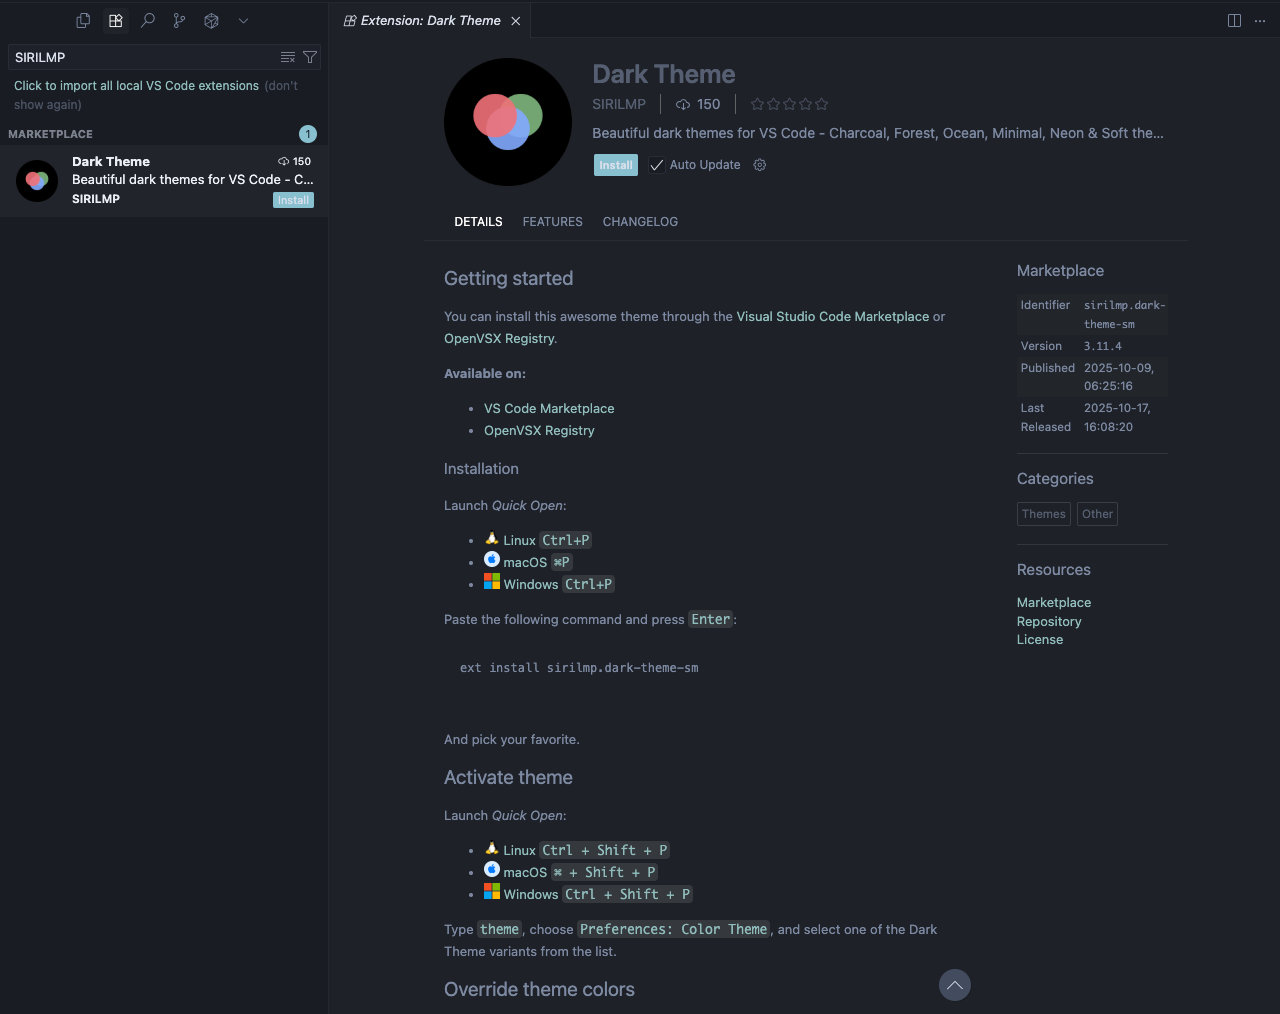Click the scroll-to-top arrow button
Image resolution: width=1280 pixels, height=1014 pixels.
click(x=955, y=985)
